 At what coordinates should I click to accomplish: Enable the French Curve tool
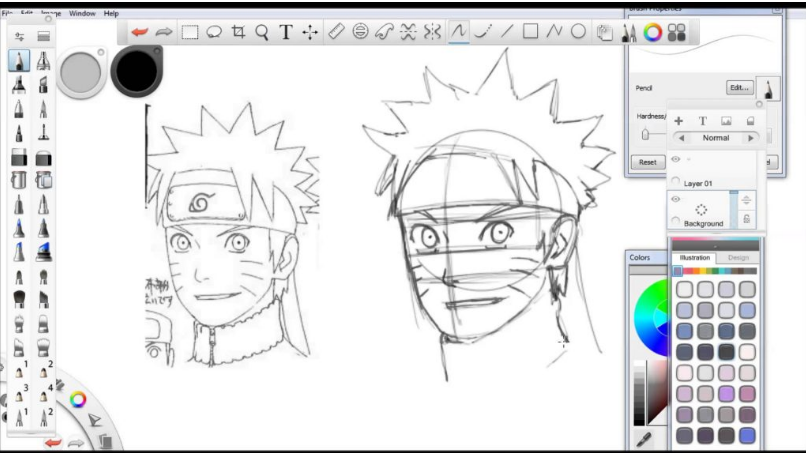coord(384,32)
